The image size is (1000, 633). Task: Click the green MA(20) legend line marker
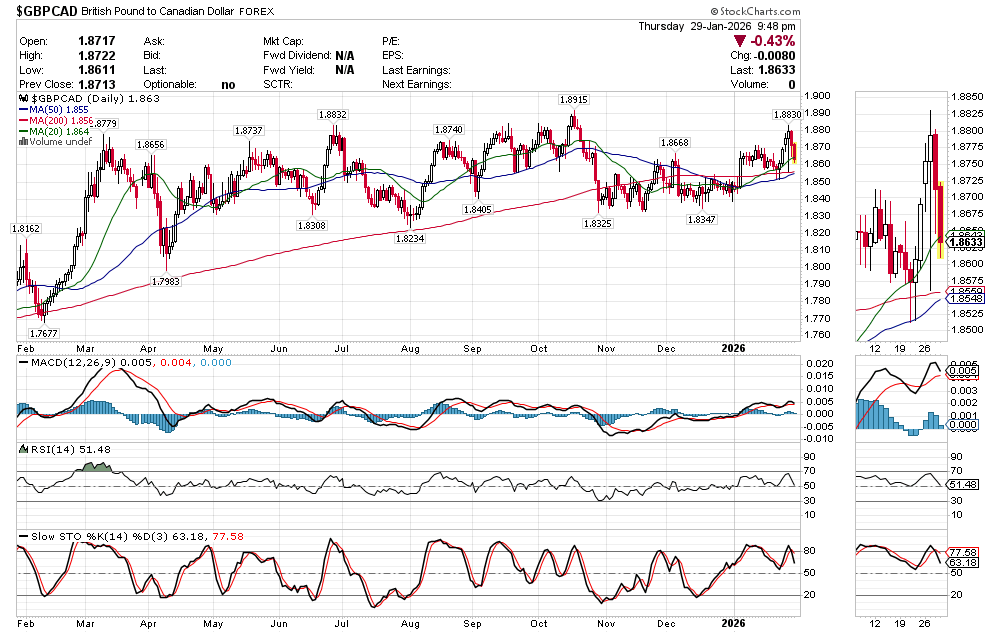tap(25, 132)
